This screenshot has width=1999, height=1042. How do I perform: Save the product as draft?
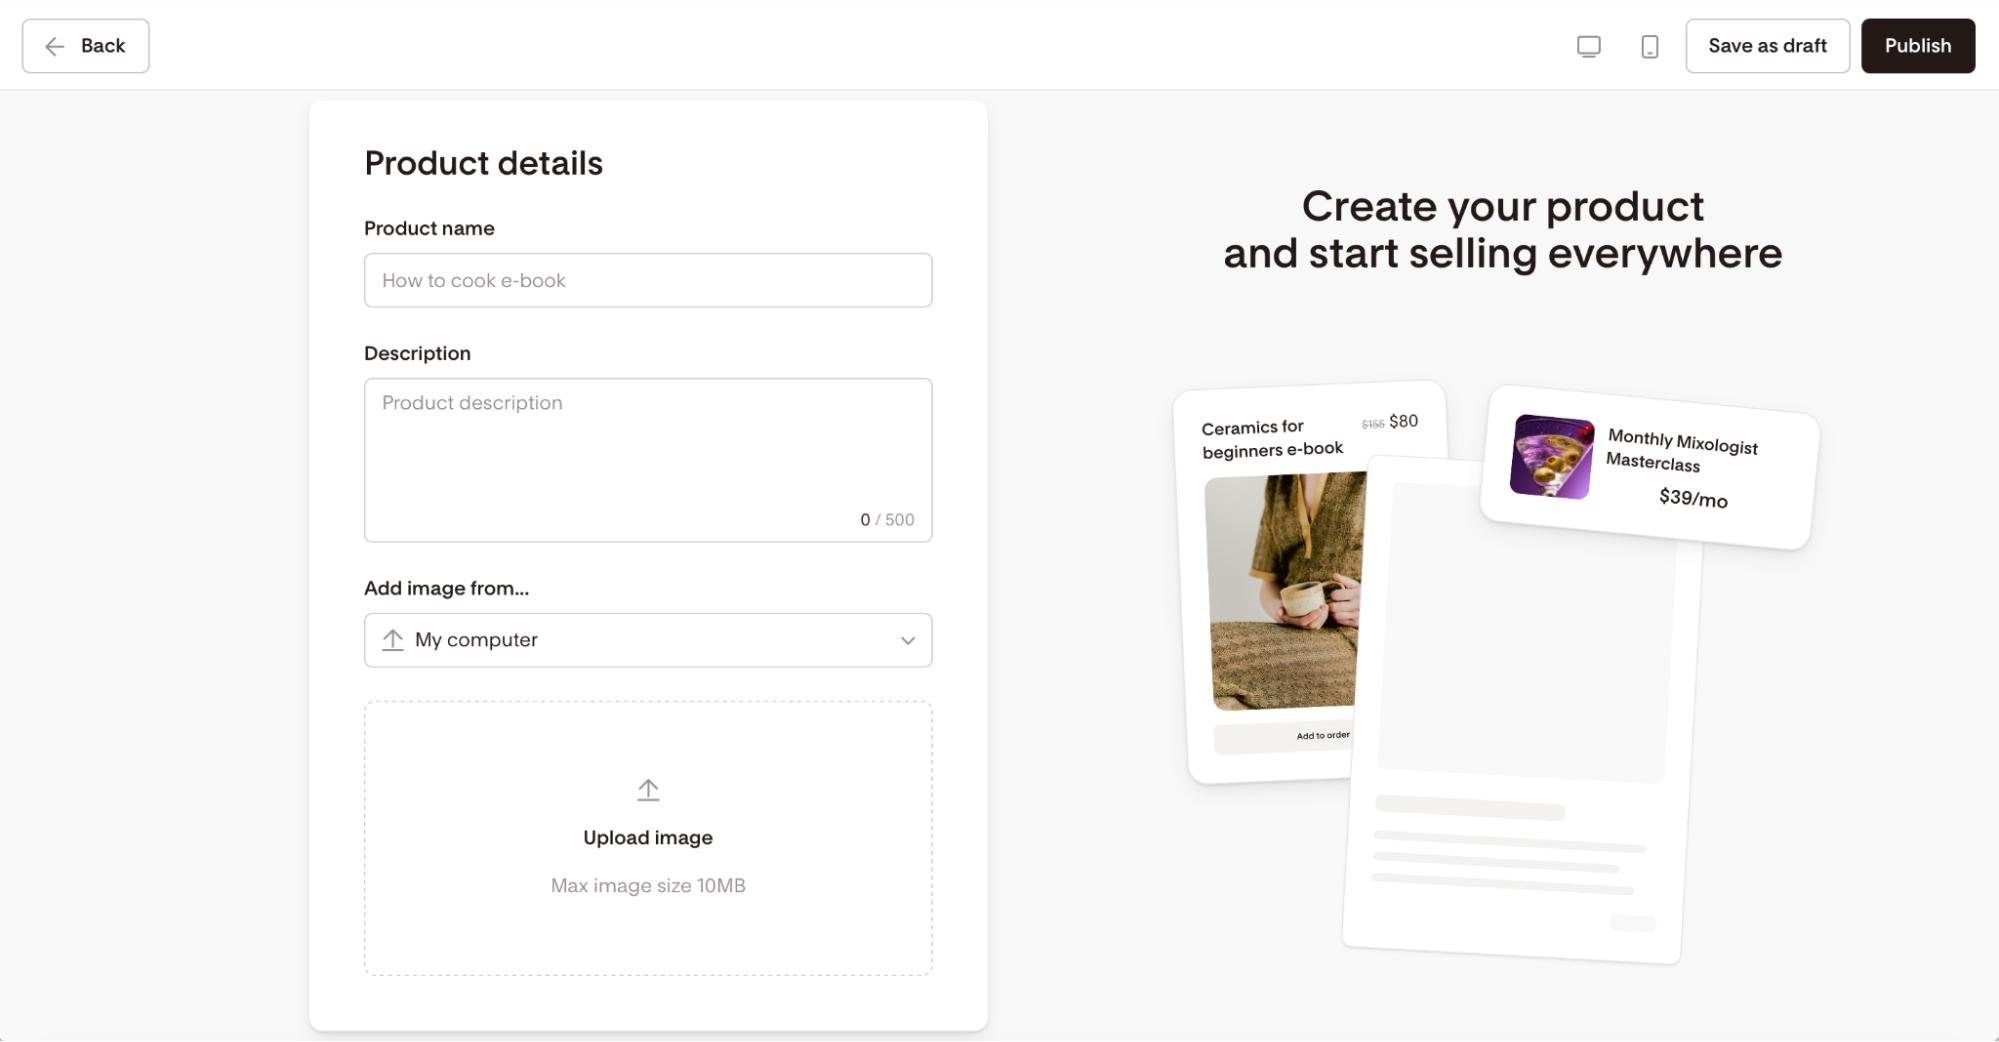coord(1767,46)
